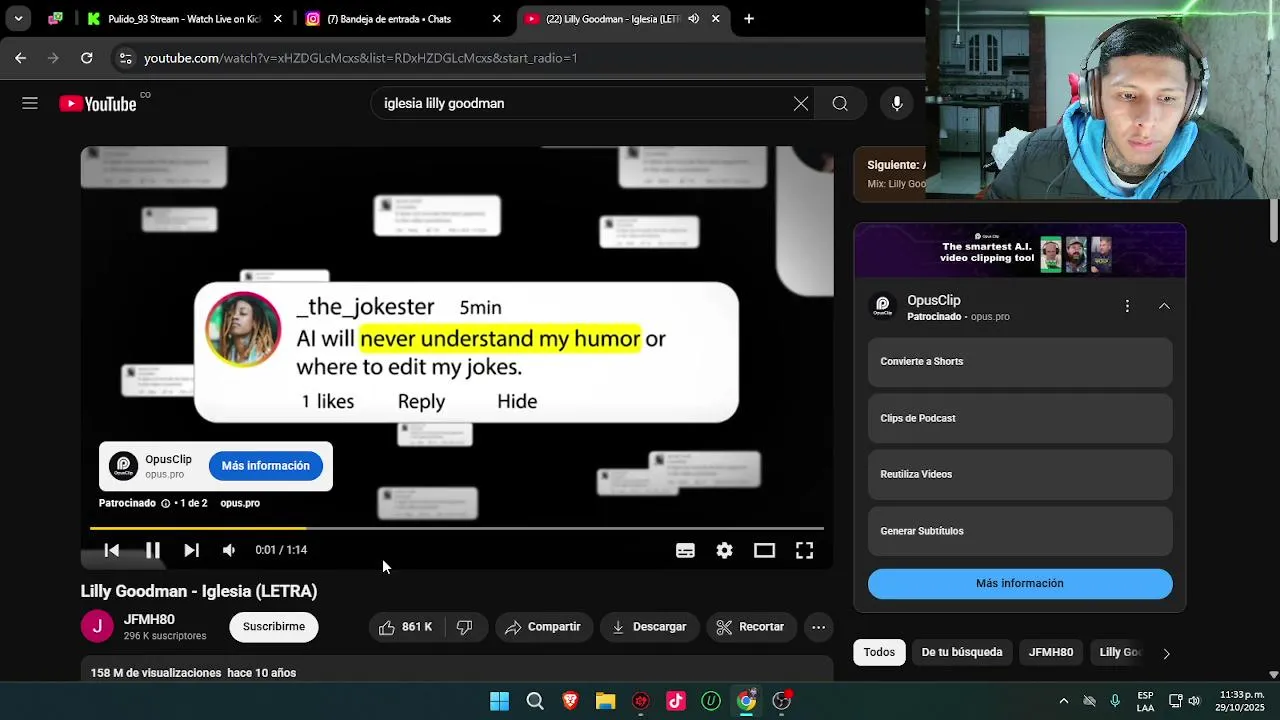The width and height of the screenshot is (1280, 720).
Task: Open a new browser tab
Action: pos(749,19)
